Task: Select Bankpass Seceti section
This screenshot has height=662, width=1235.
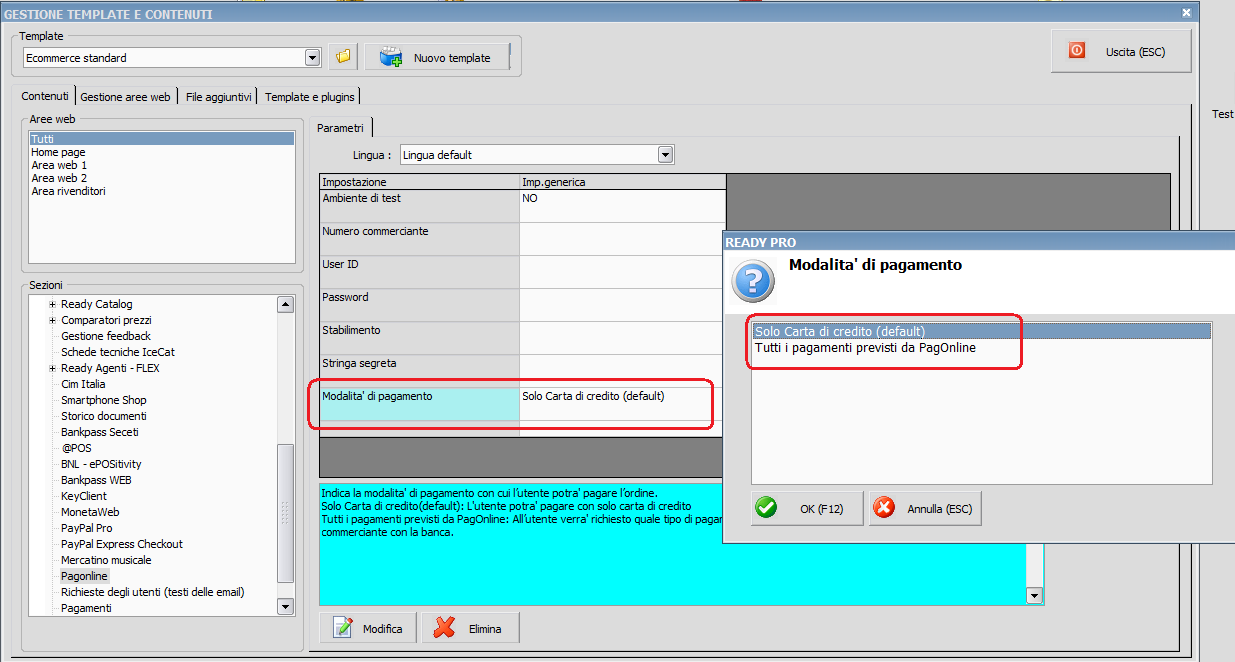Action: pos(100,432)
